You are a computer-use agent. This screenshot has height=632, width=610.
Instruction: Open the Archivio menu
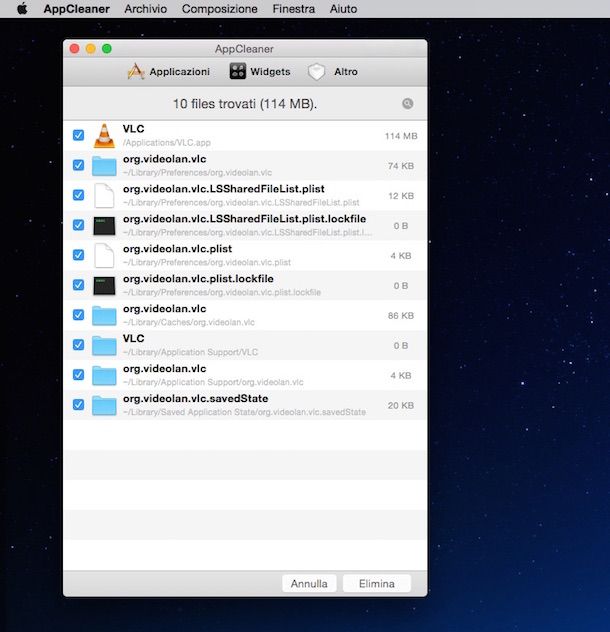(x=146, y=9)
